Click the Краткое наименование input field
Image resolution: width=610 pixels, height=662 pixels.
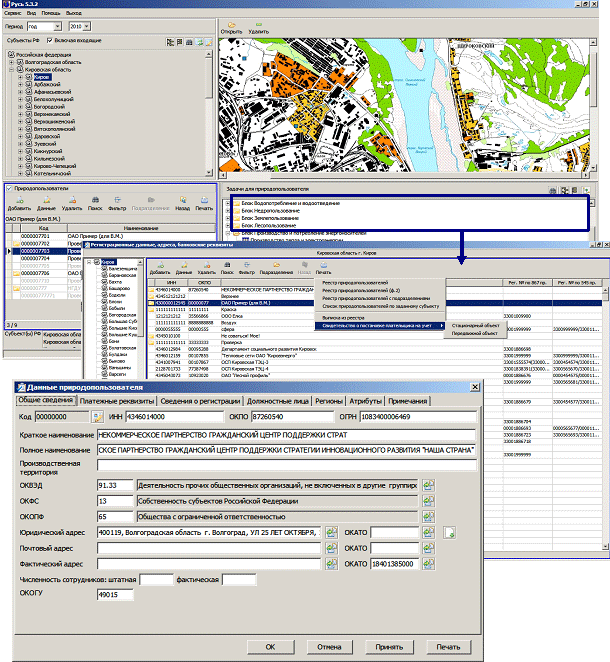286,436
